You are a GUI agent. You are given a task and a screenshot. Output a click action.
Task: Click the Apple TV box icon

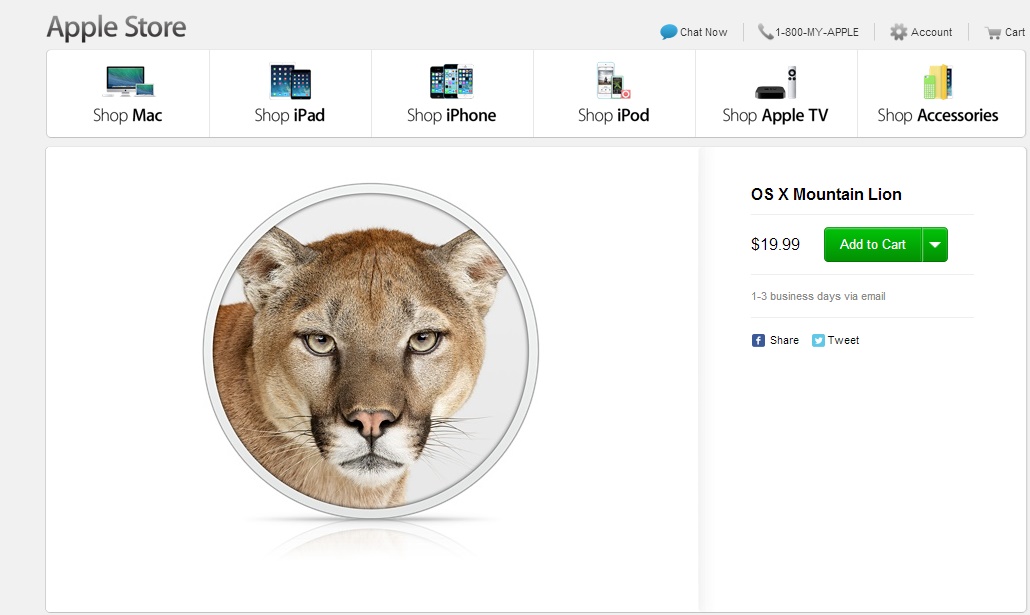coord(776,82)
